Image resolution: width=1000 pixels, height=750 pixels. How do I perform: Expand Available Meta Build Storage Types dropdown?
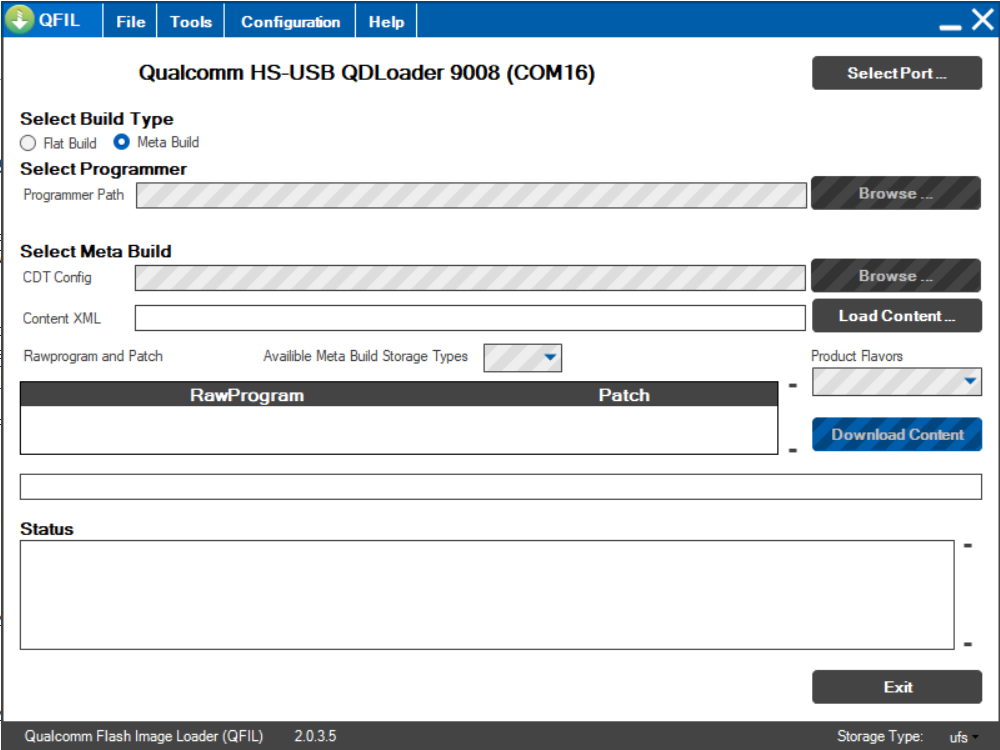pos(523,358)
